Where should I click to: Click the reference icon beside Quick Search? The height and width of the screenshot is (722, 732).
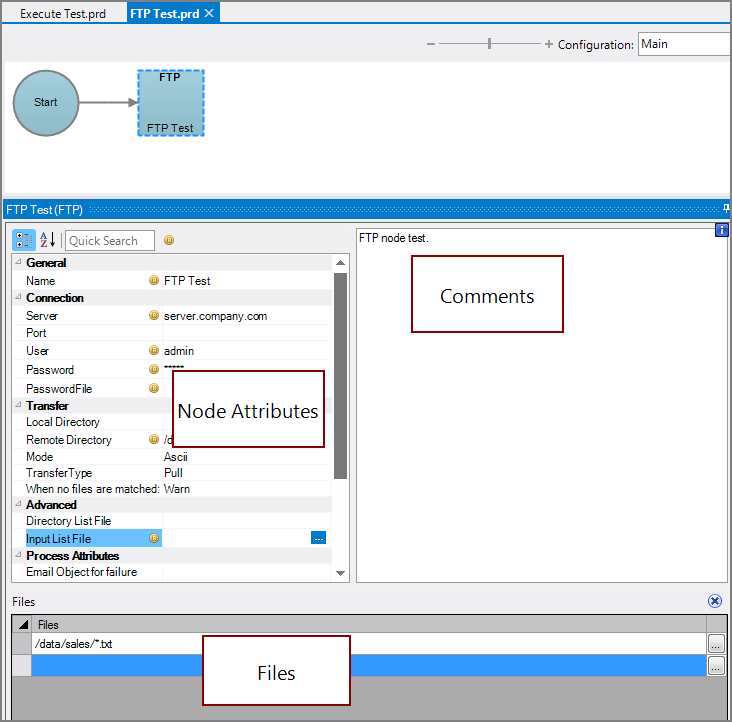[169, 240]
